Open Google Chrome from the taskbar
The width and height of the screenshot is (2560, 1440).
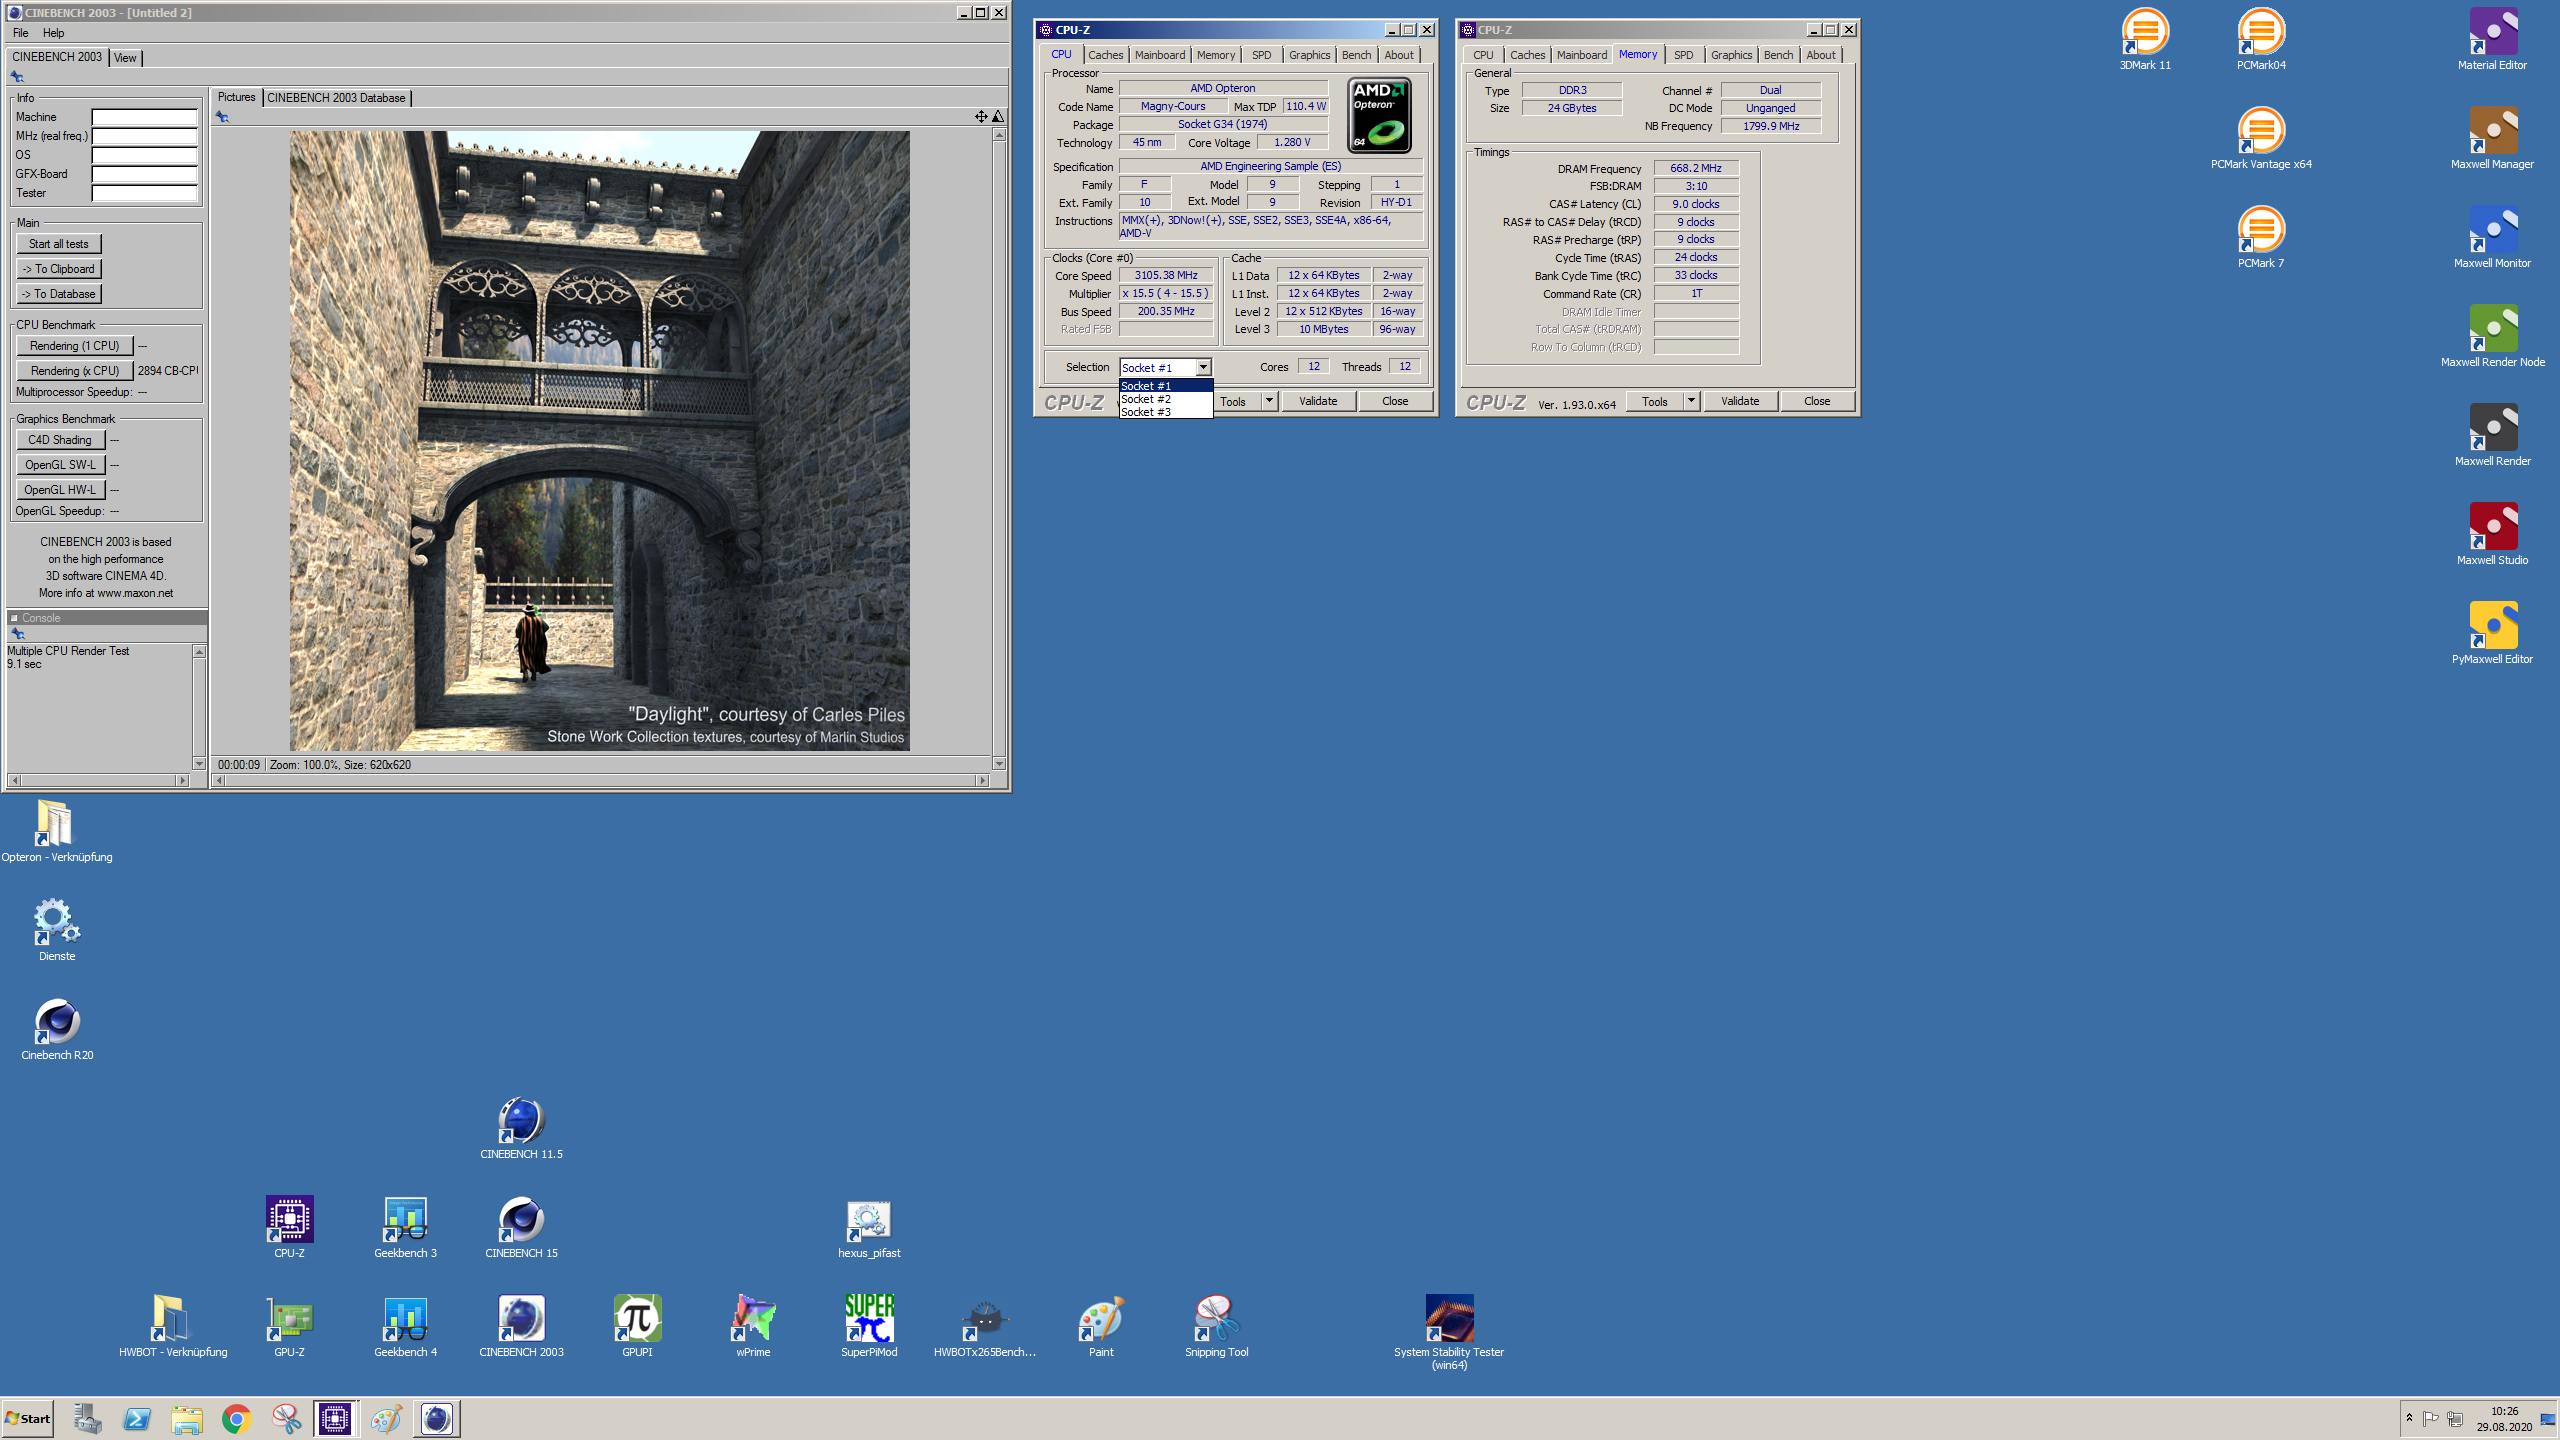(x=236, y=1419)
